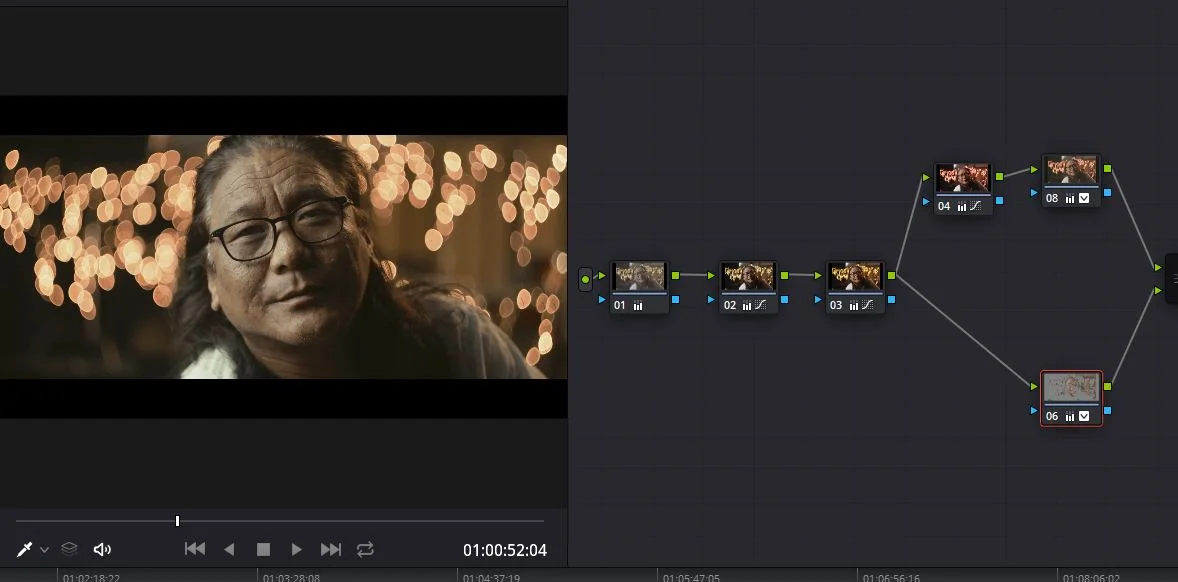Click node 02's blue key output square
Image resolution: width=1178 pixels, height=582 pixels.
click(x=784, y=300)
